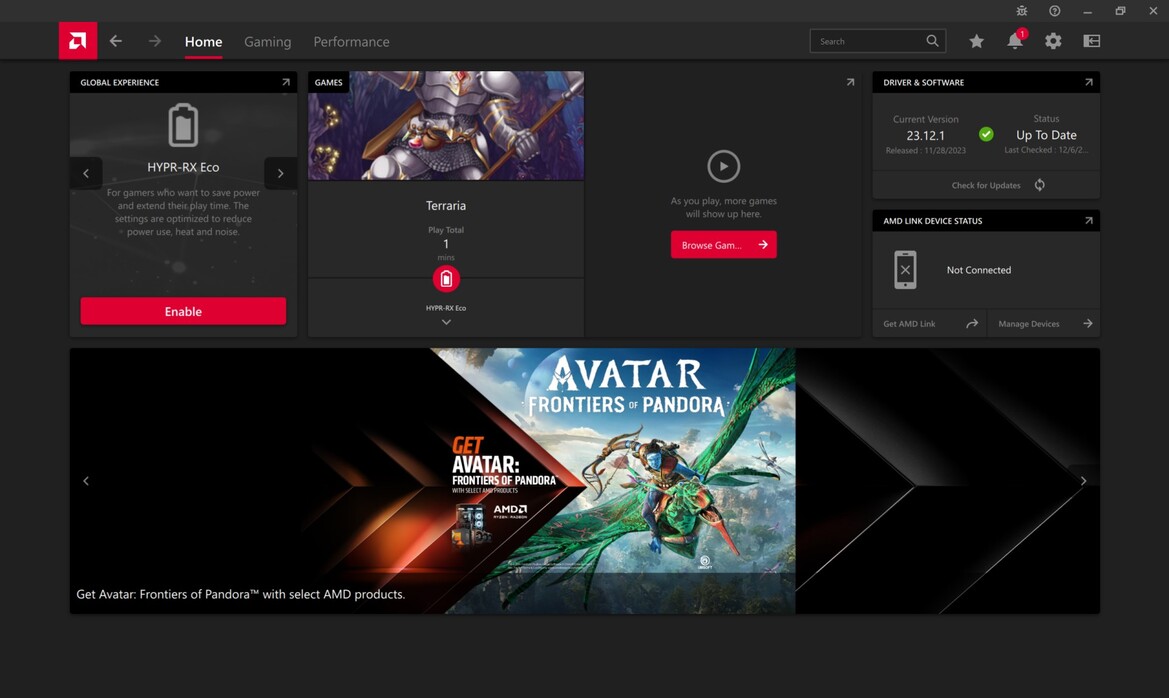Viewport: 1169px width, 698px height.
Task: Switch to the Gaming tab
Action: 268,42
